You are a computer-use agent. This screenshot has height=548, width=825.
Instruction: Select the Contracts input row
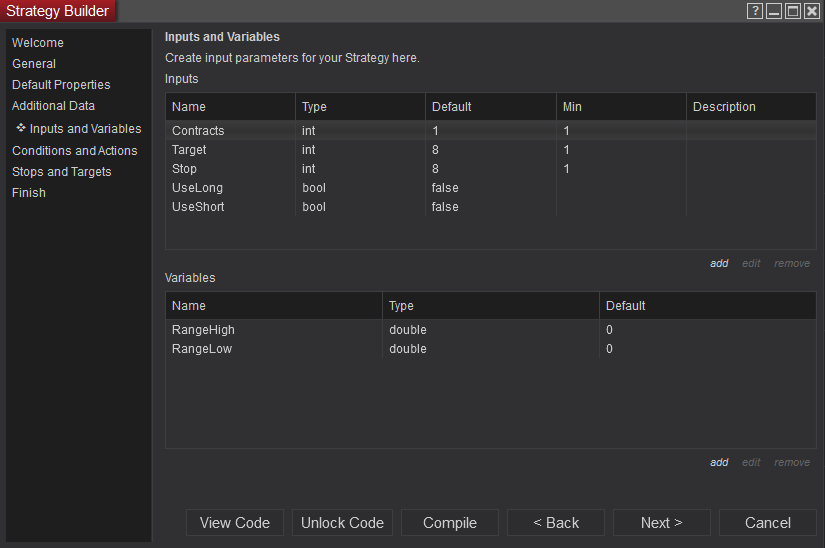(x=198, y=131)
